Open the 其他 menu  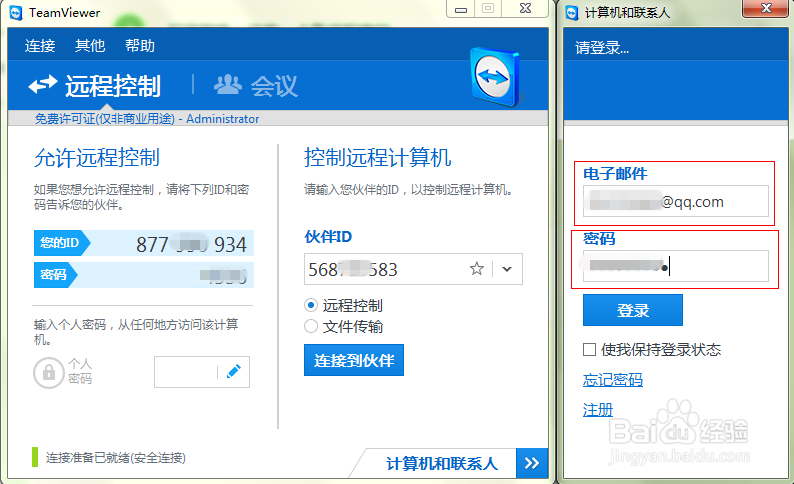pyautogui.click(x=90, y=46)
